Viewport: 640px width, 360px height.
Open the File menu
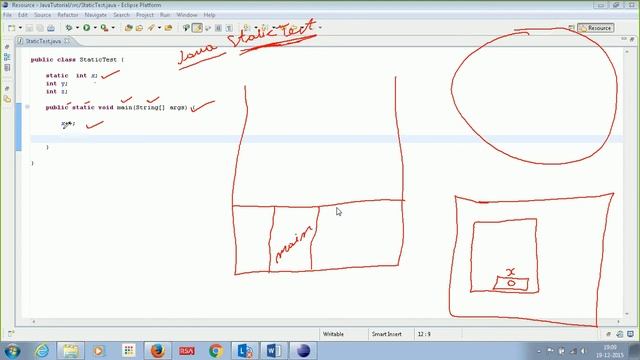click(x=7, y=15)
